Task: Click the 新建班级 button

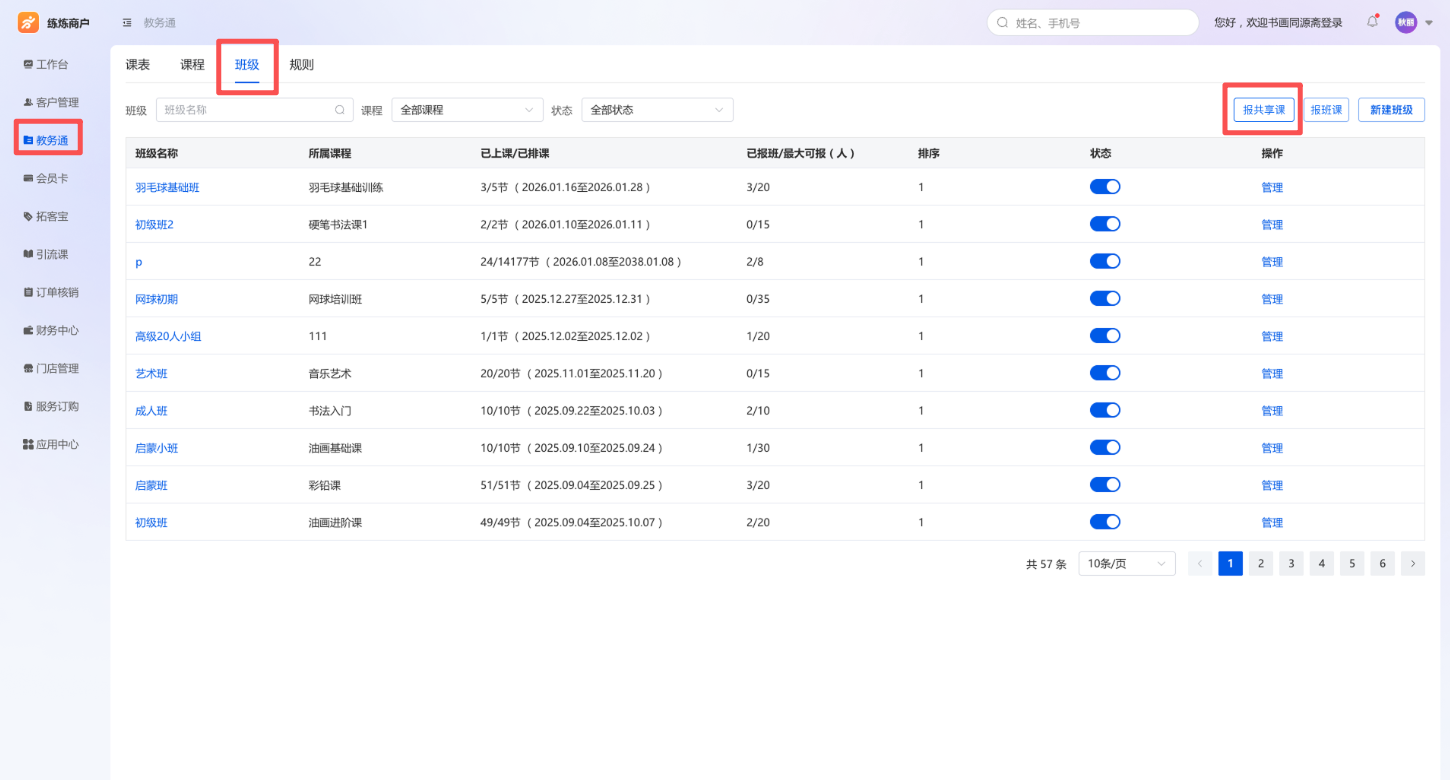Action: (1391, 110)
